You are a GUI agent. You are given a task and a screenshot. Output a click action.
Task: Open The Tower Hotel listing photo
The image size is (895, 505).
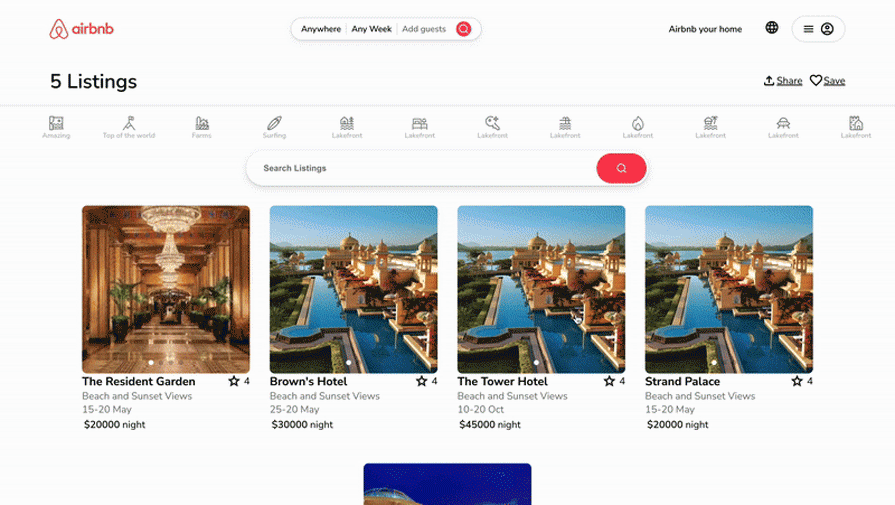tap(541, 289)
